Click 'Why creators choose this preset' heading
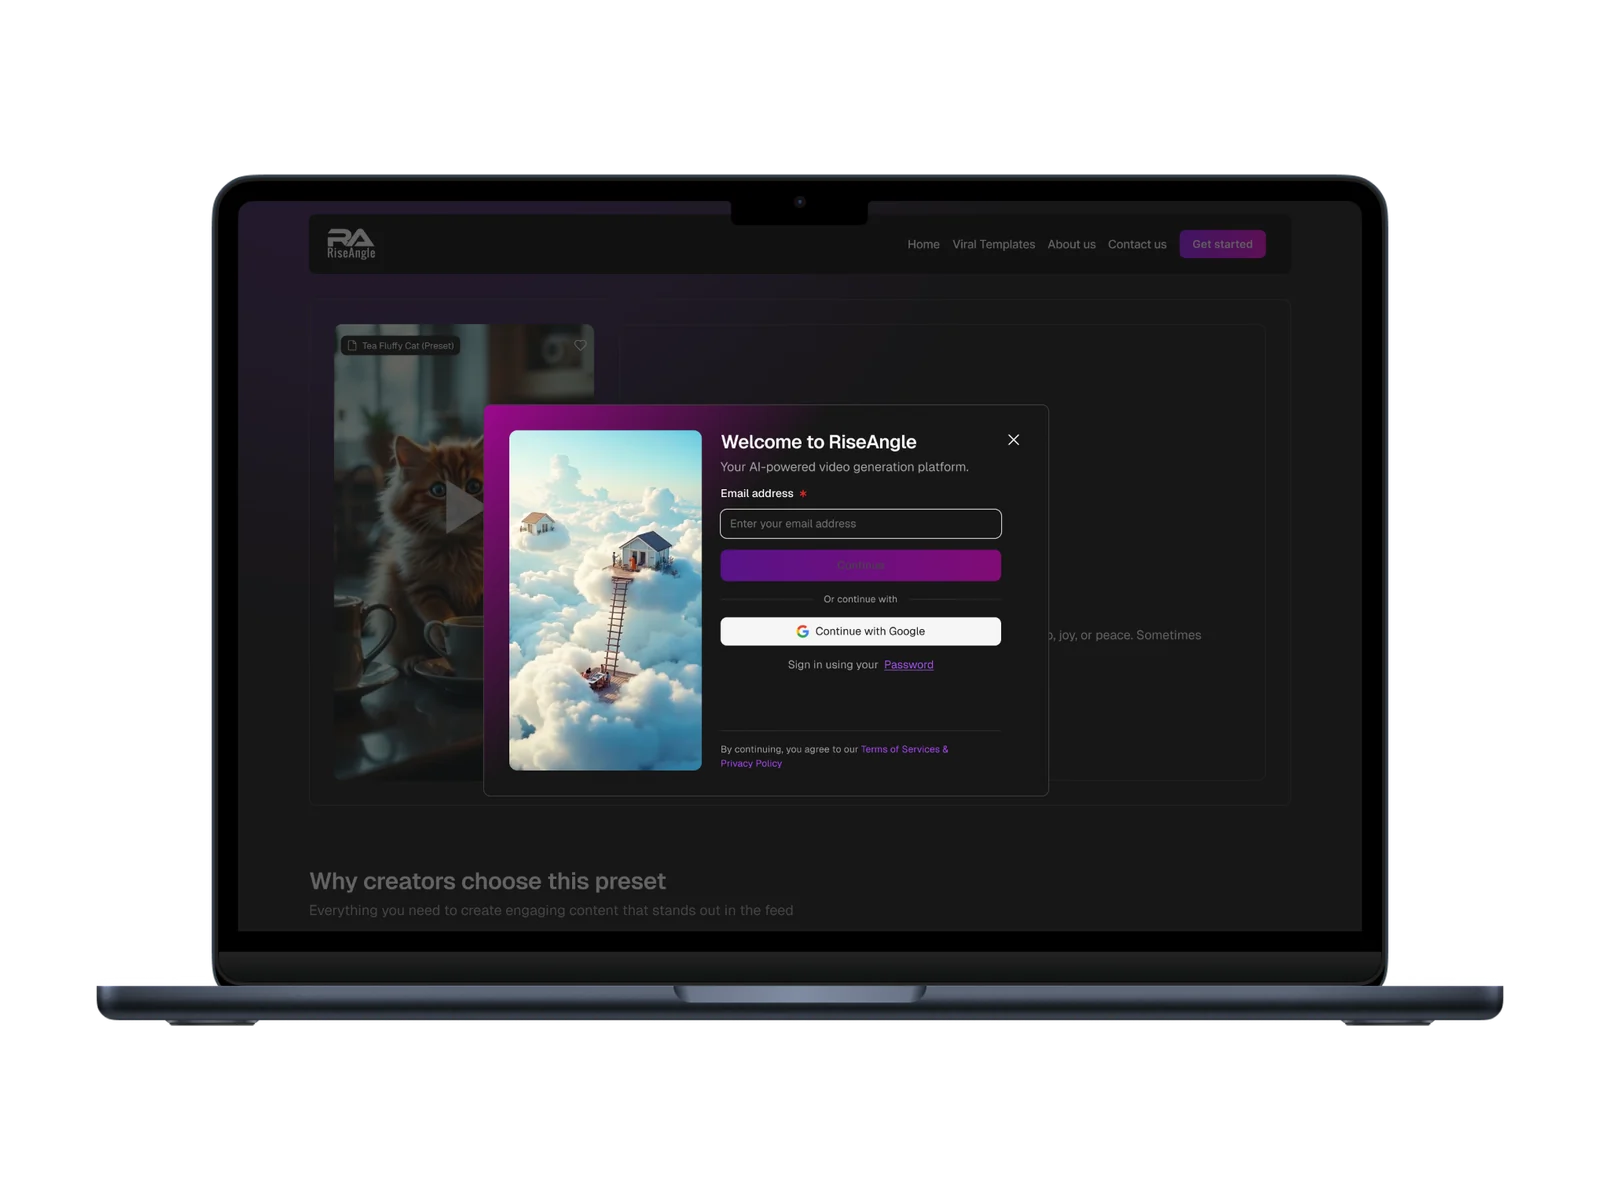 tap(487, 881)
